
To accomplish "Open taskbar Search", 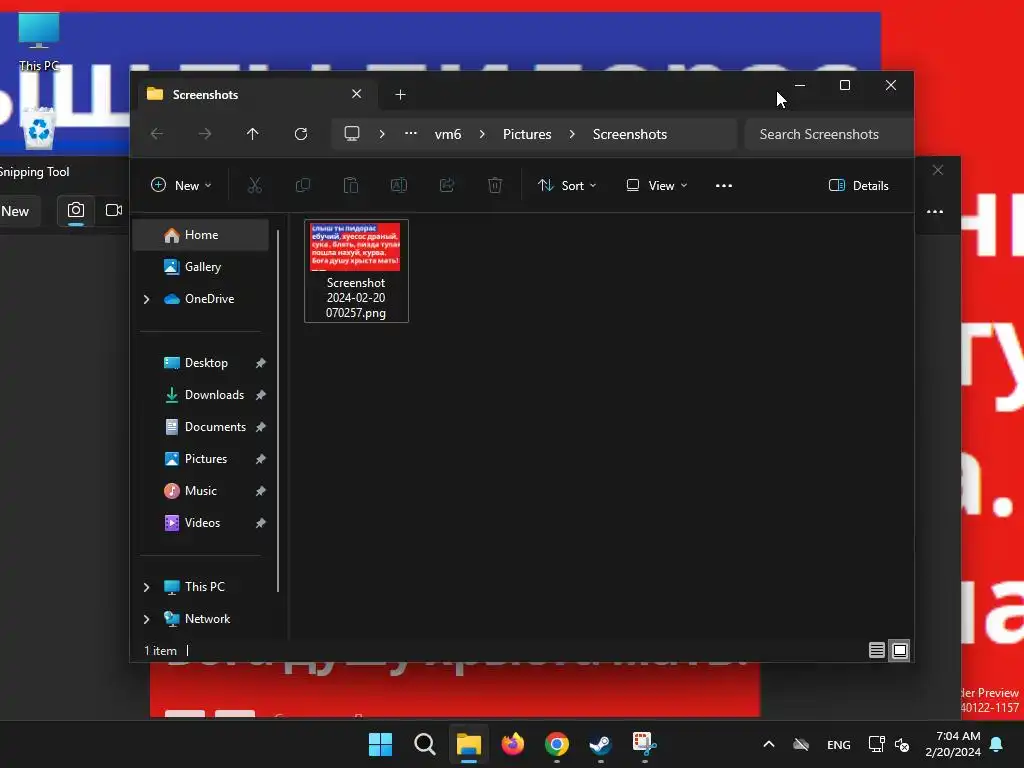I will point(424,744).
